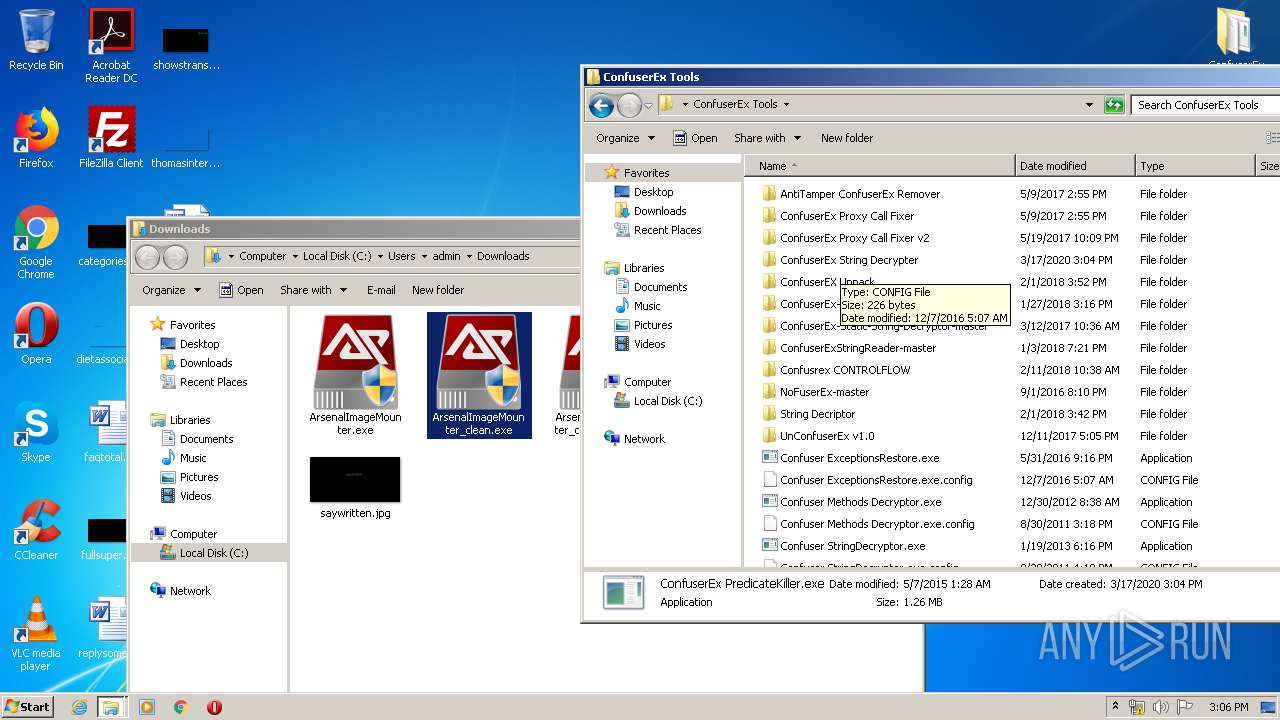Select ArsenalImageMounter_clean.exe file icon
Screen dimensions: 1280x720
tap(478, 376)
